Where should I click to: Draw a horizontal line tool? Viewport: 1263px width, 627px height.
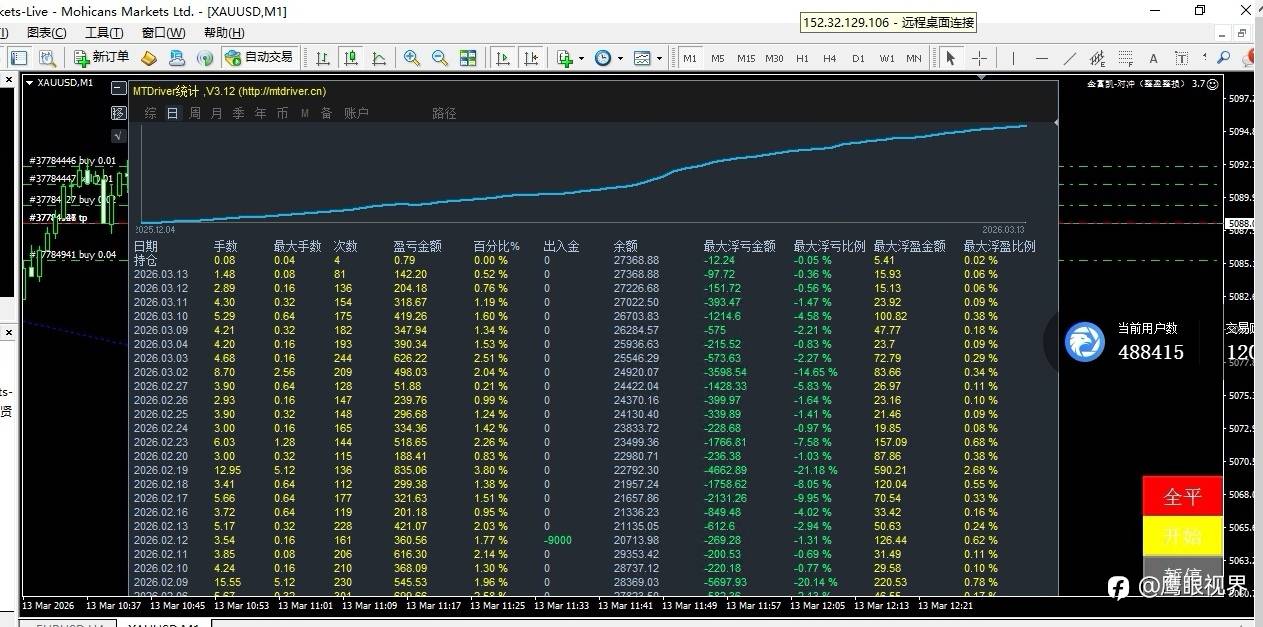(1042, 58)
